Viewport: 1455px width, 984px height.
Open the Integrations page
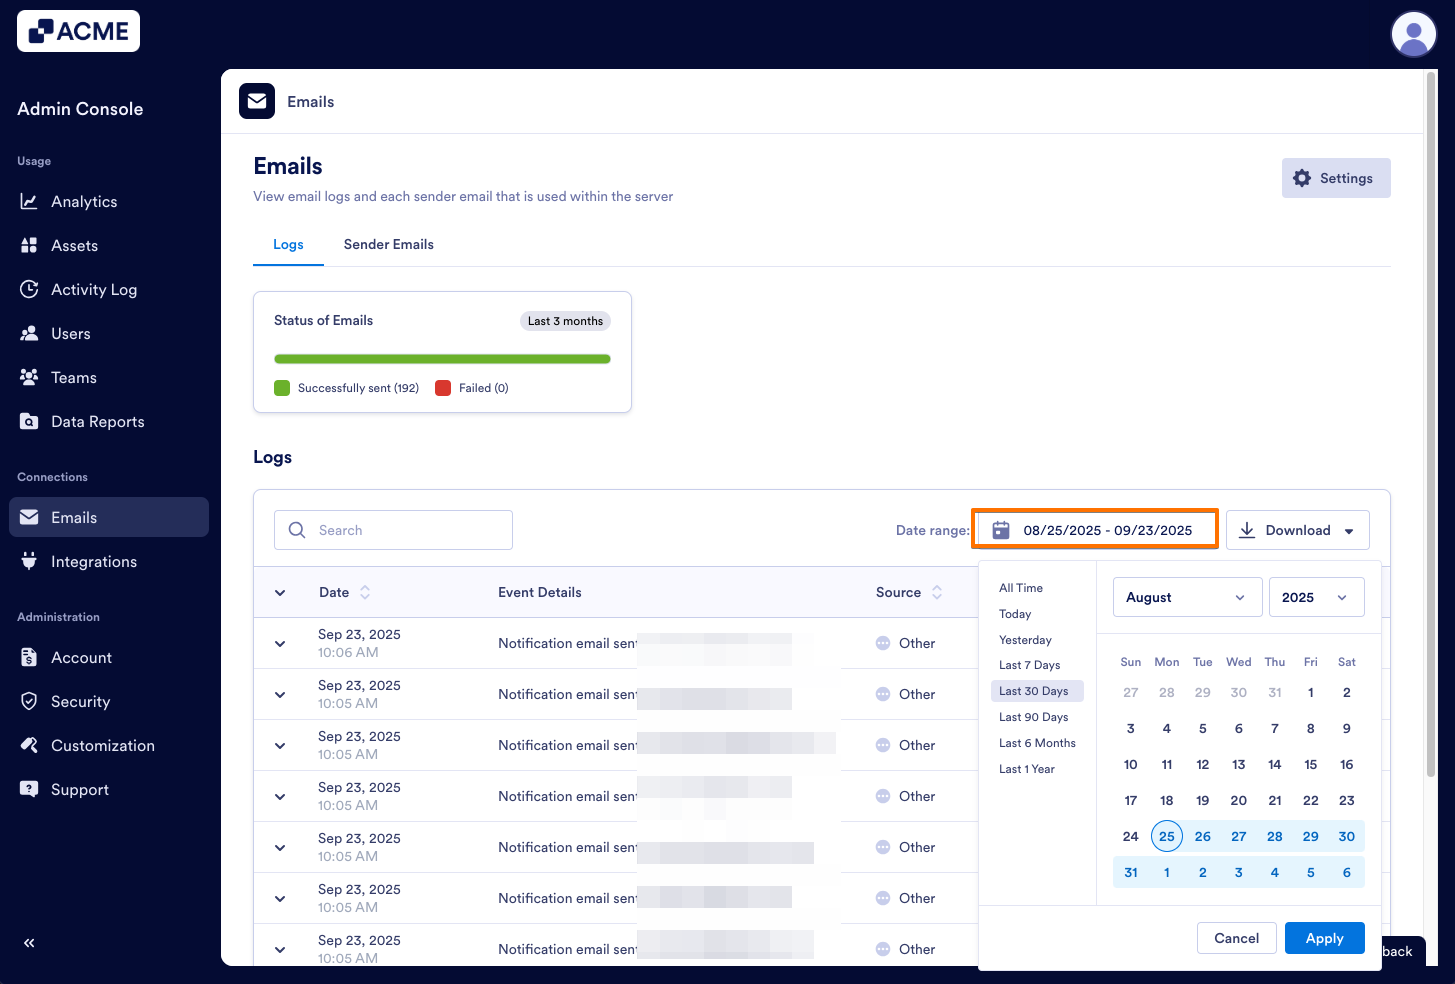coord(94,561)
